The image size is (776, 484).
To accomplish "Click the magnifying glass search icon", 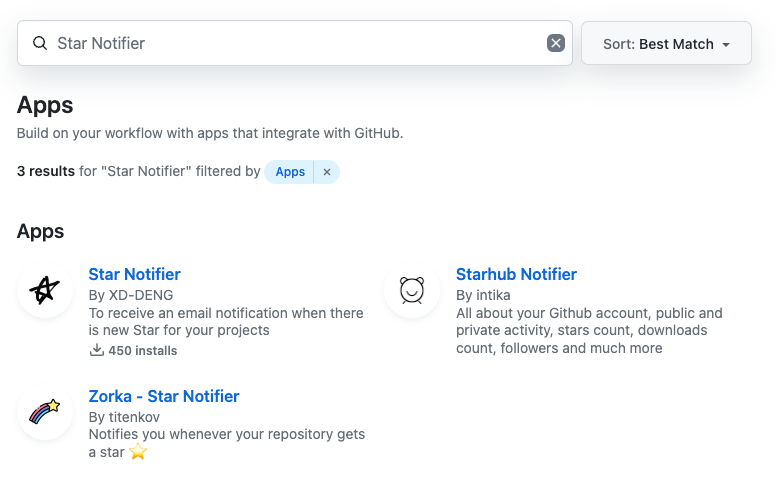I will (x=40, y=44).
